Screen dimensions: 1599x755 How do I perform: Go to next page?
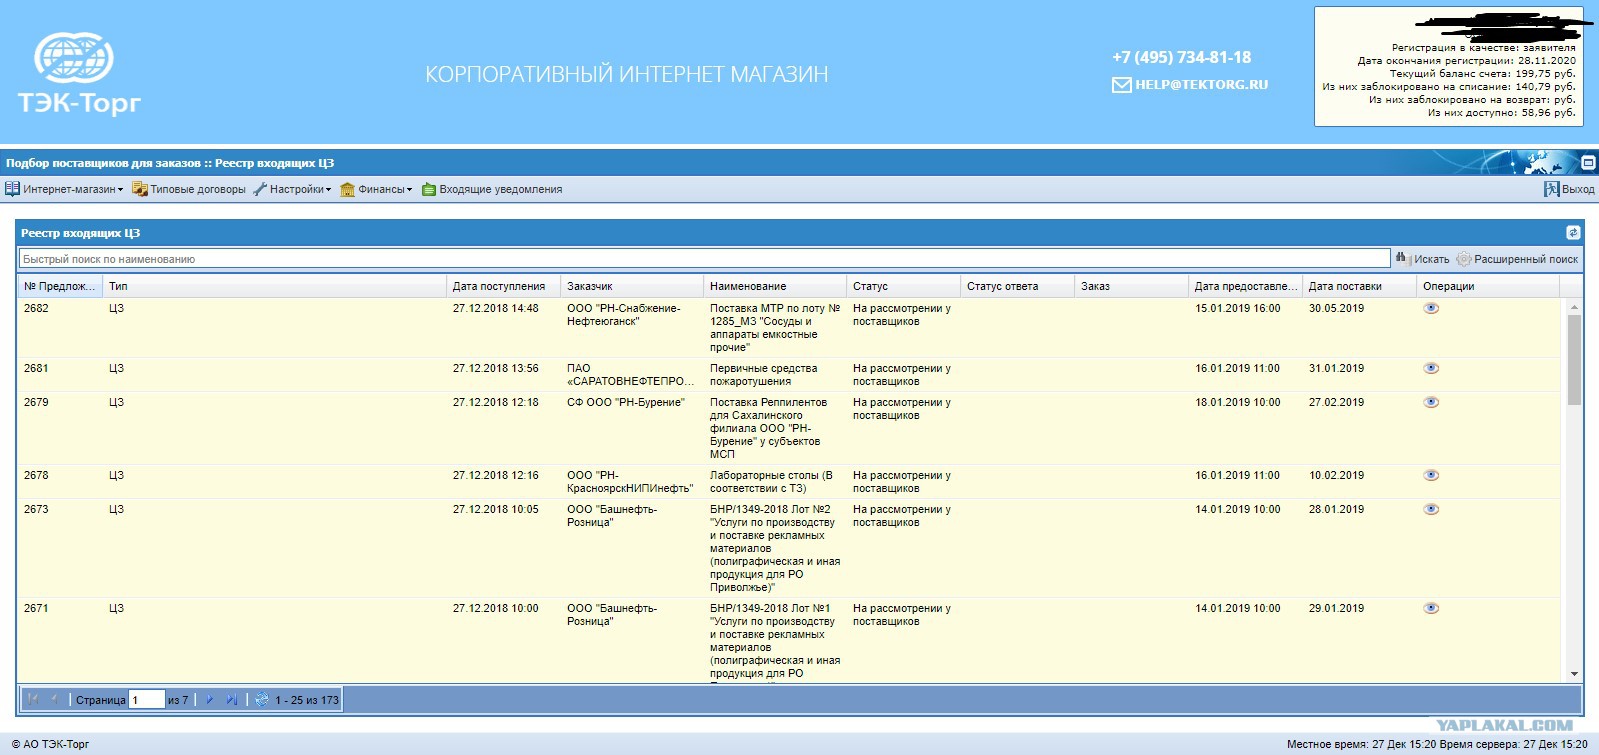pyautogui.click(x=209, y=699)
